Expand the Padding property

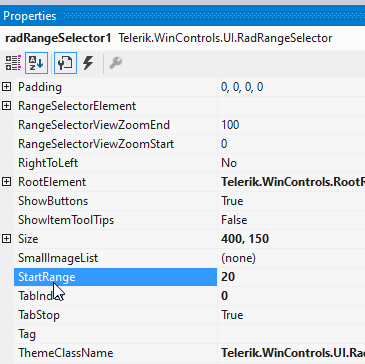6,87
